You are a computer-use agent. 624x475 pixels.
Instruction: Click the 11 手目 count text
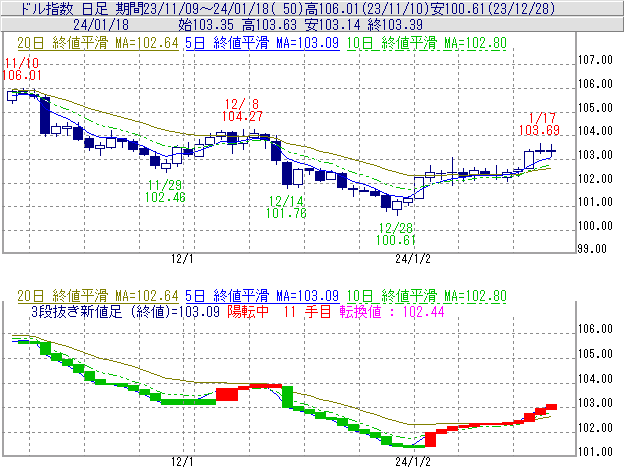(x=307, y=311)
